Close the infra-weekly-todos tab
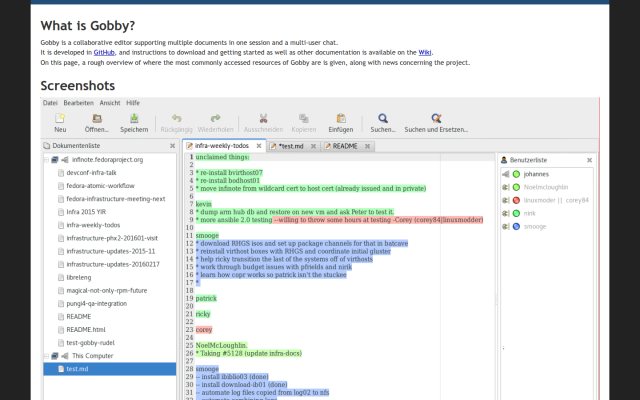The image size is (640, 400). coord(259,146)
